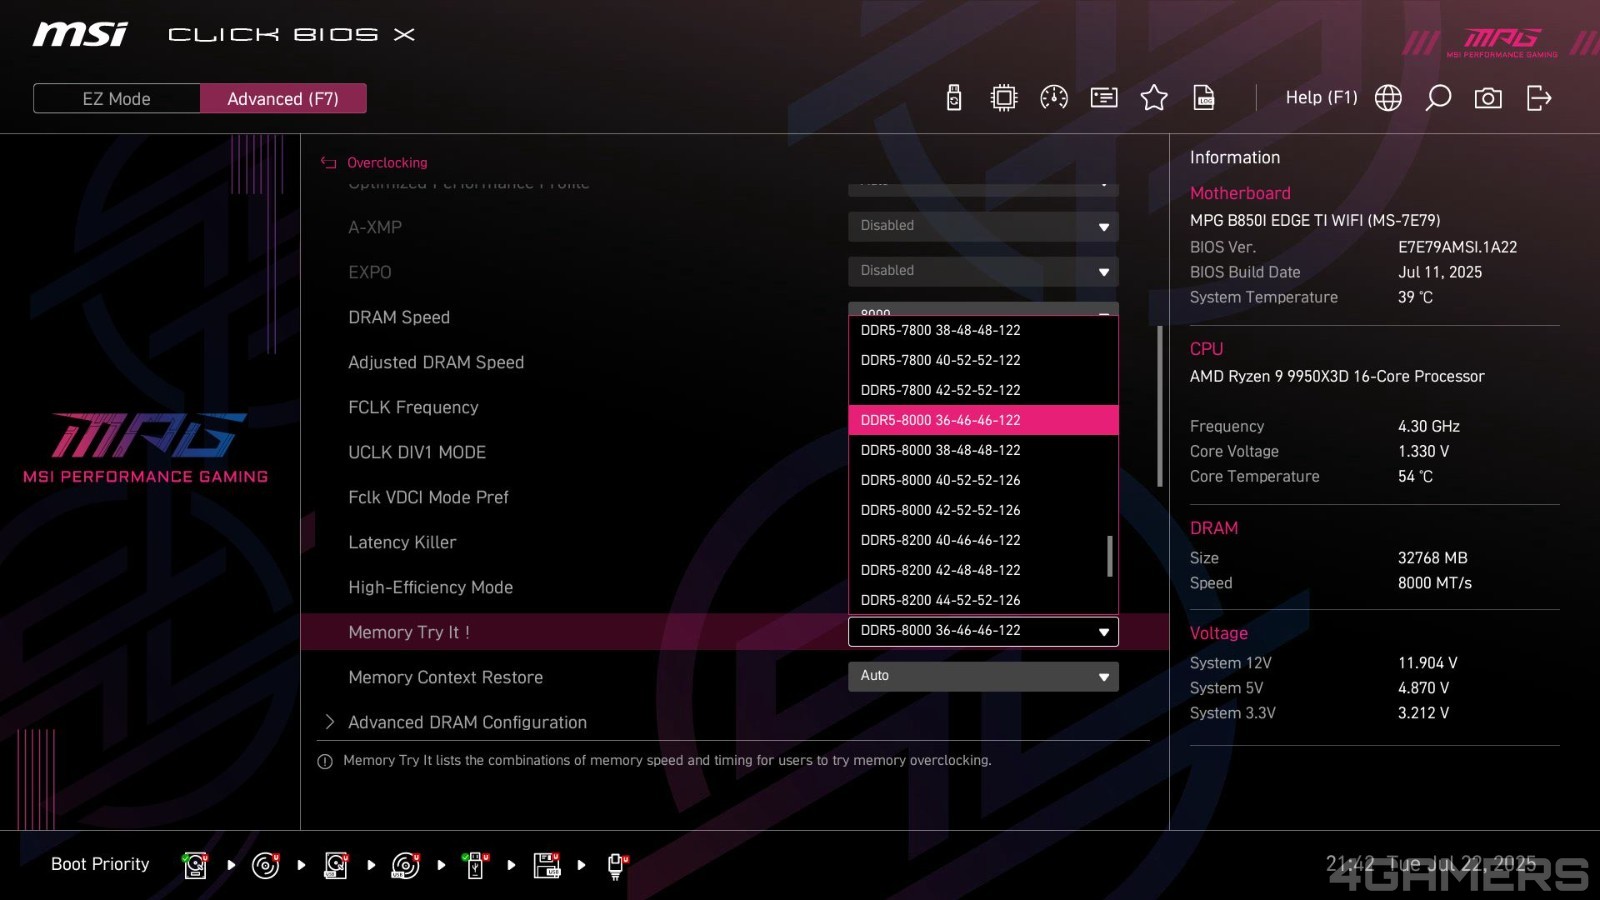
Task: Open the Memory Context Restore dropdown
Action: (x=983, y=676)
